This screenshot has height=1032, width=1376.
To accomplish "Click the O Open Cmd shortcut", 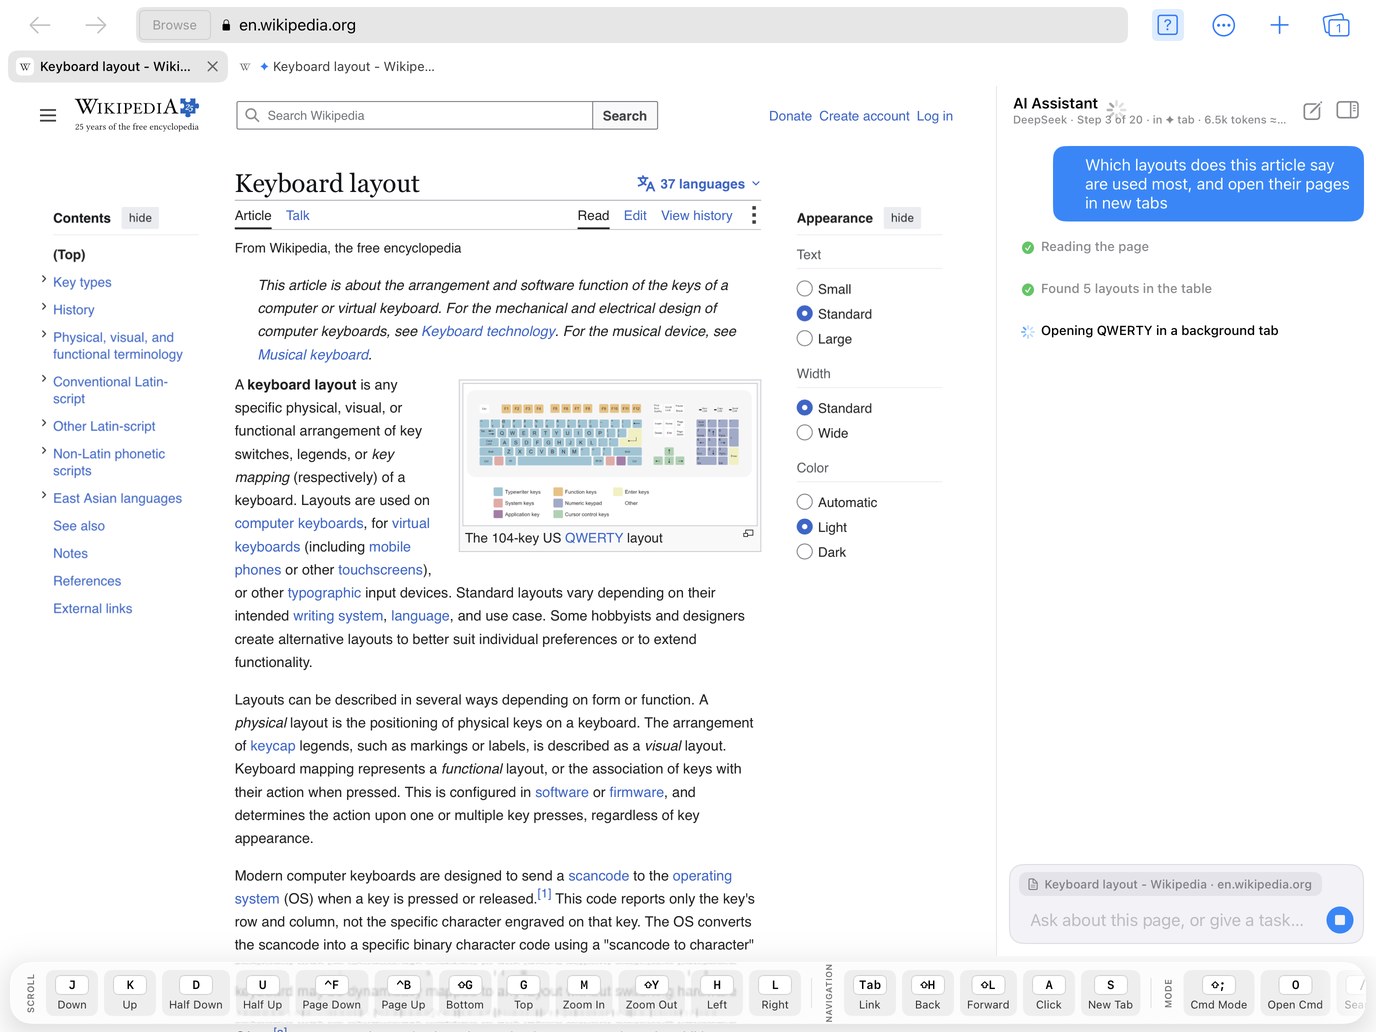I will click(1295, 993).
